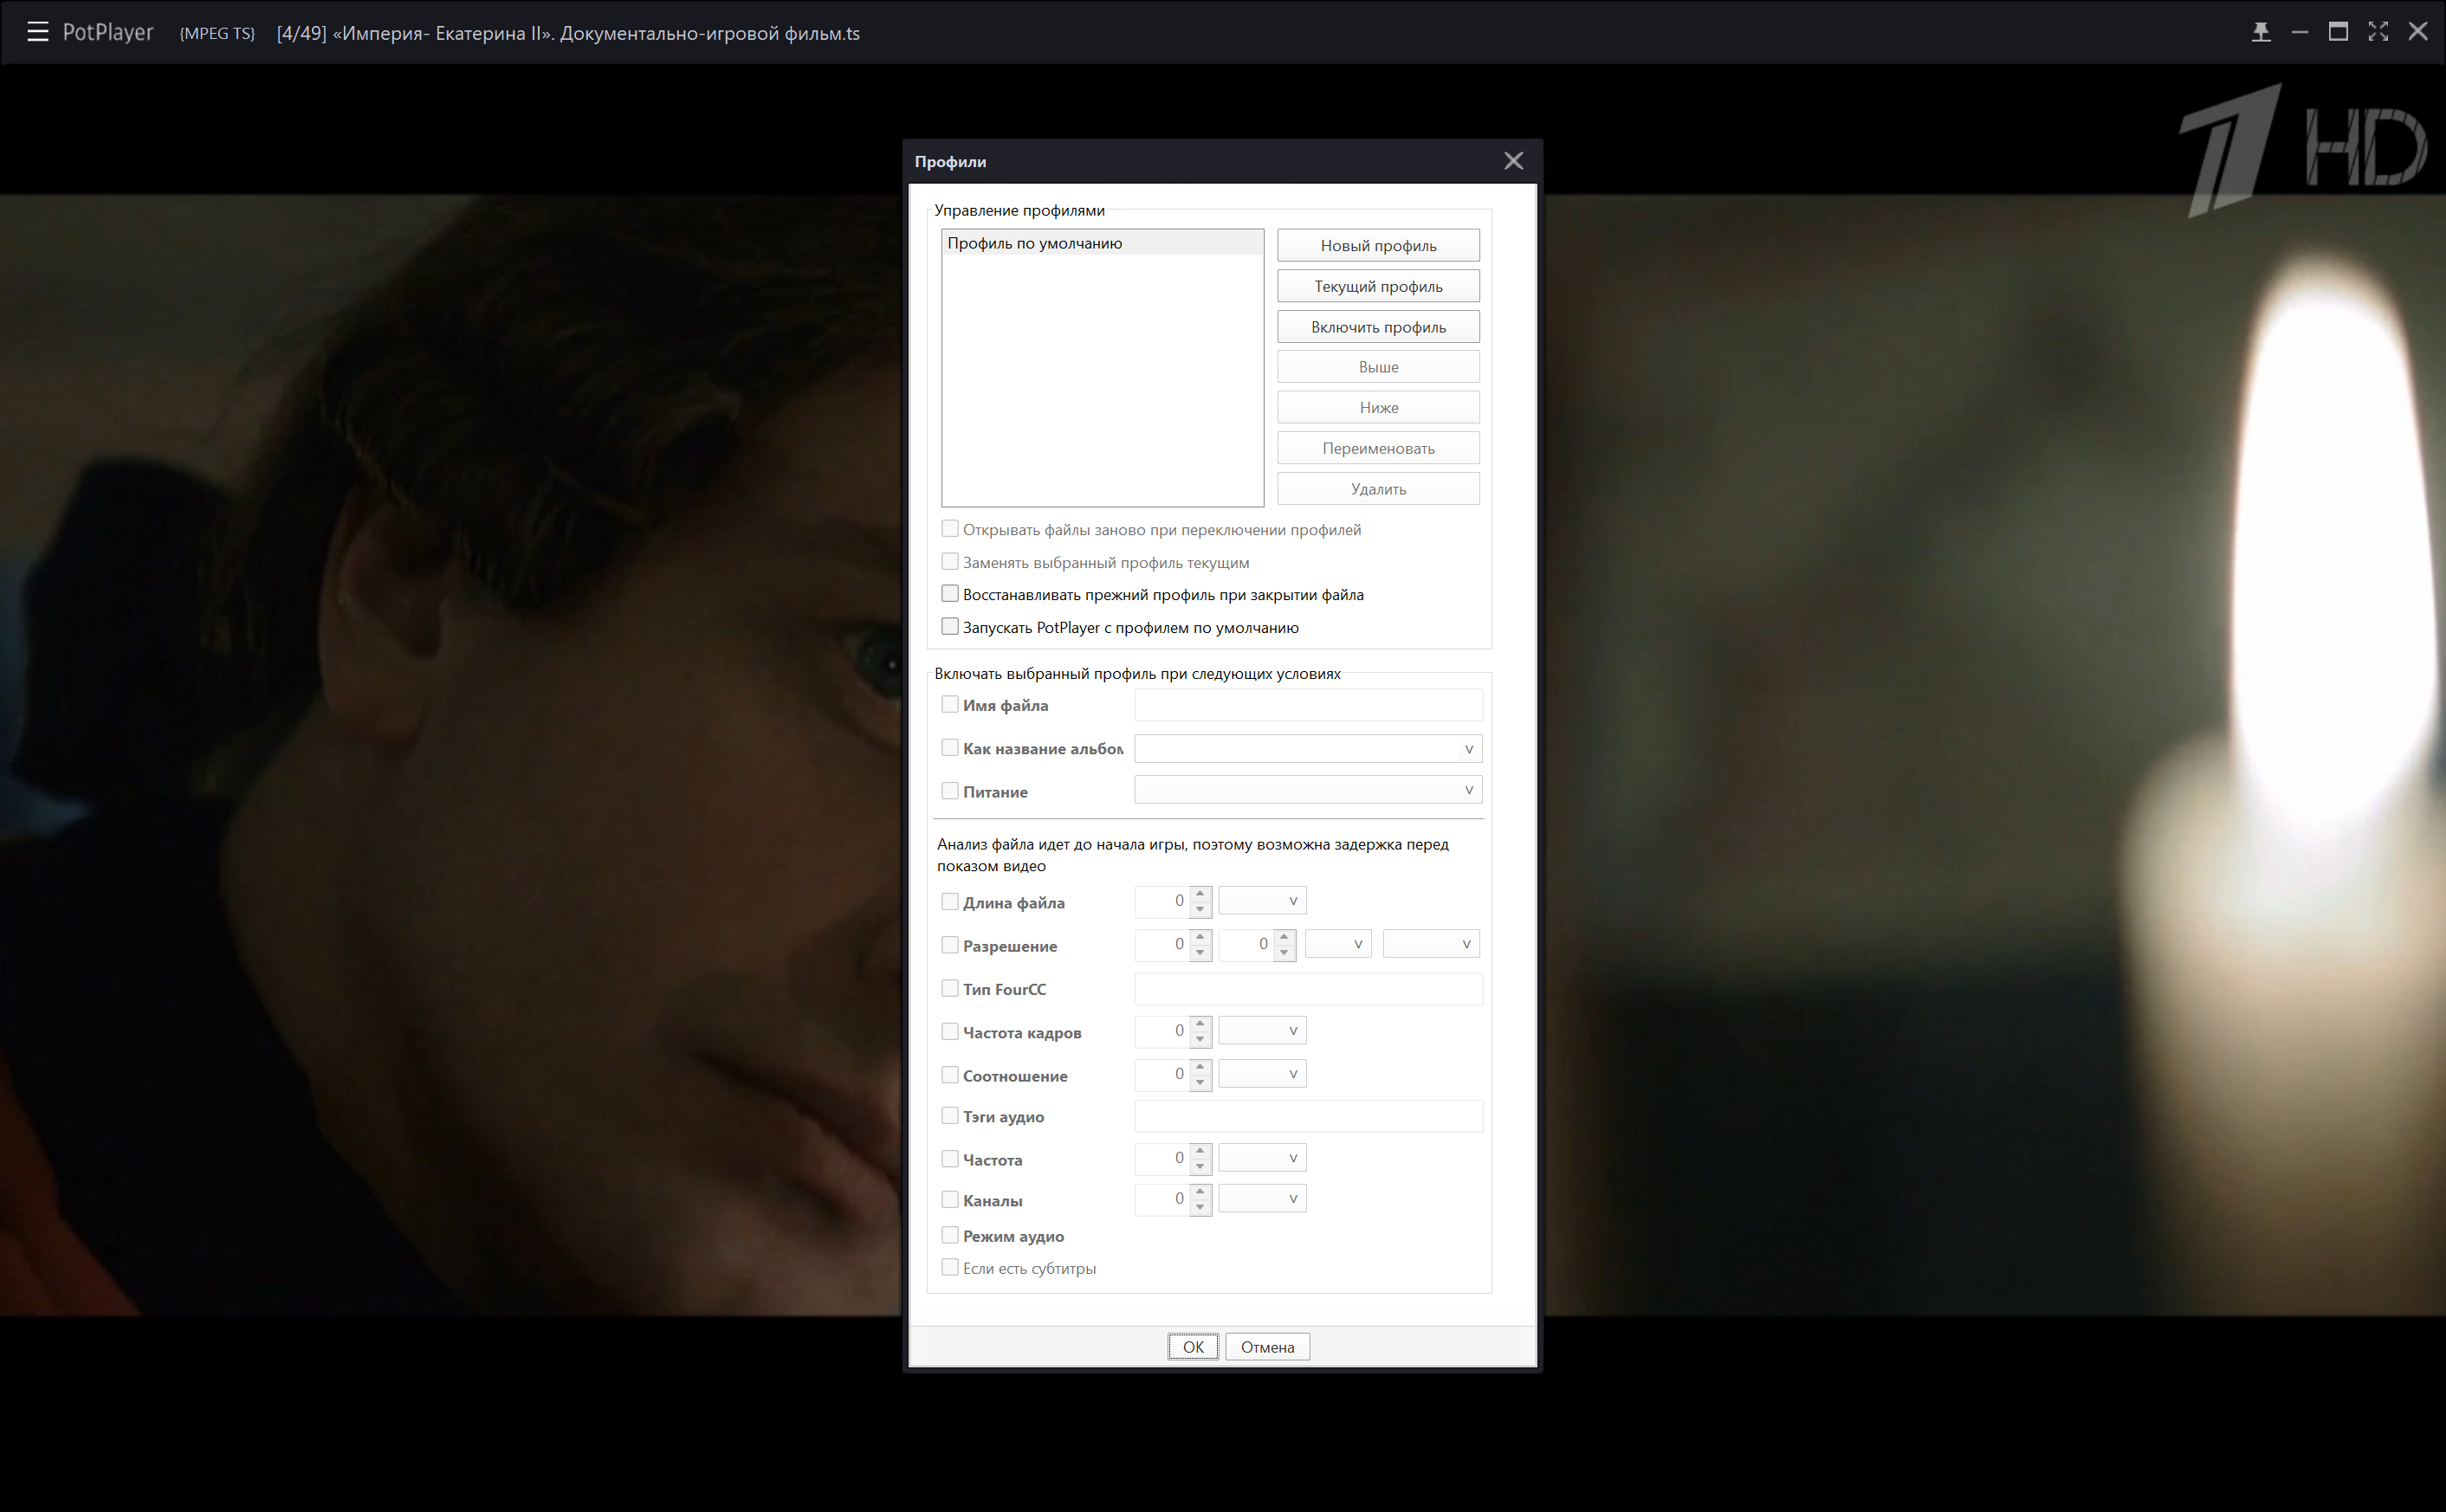The width and height of the screenshot is (2446, 1512).
Task: Toggle Тэги аудио checkbox
Action: click(950, 1116)
